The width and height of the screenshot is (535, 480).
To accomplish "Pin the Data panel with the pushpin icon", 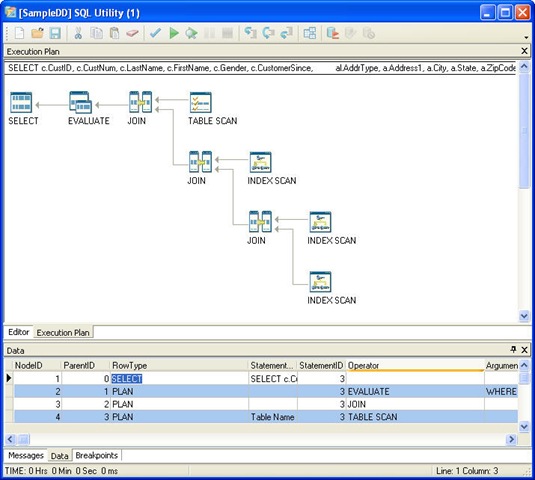I will 514,349.
